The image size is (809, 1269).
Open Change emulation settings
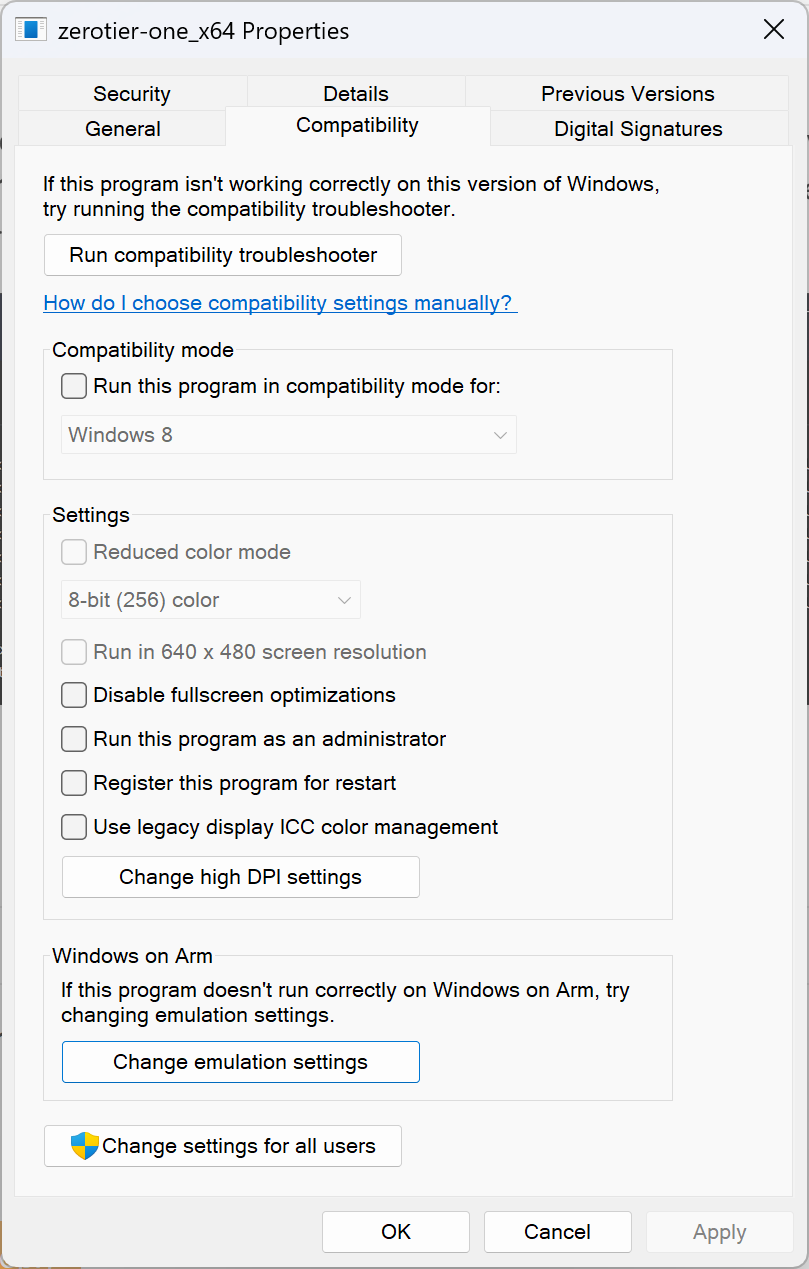pos(241,1062)
